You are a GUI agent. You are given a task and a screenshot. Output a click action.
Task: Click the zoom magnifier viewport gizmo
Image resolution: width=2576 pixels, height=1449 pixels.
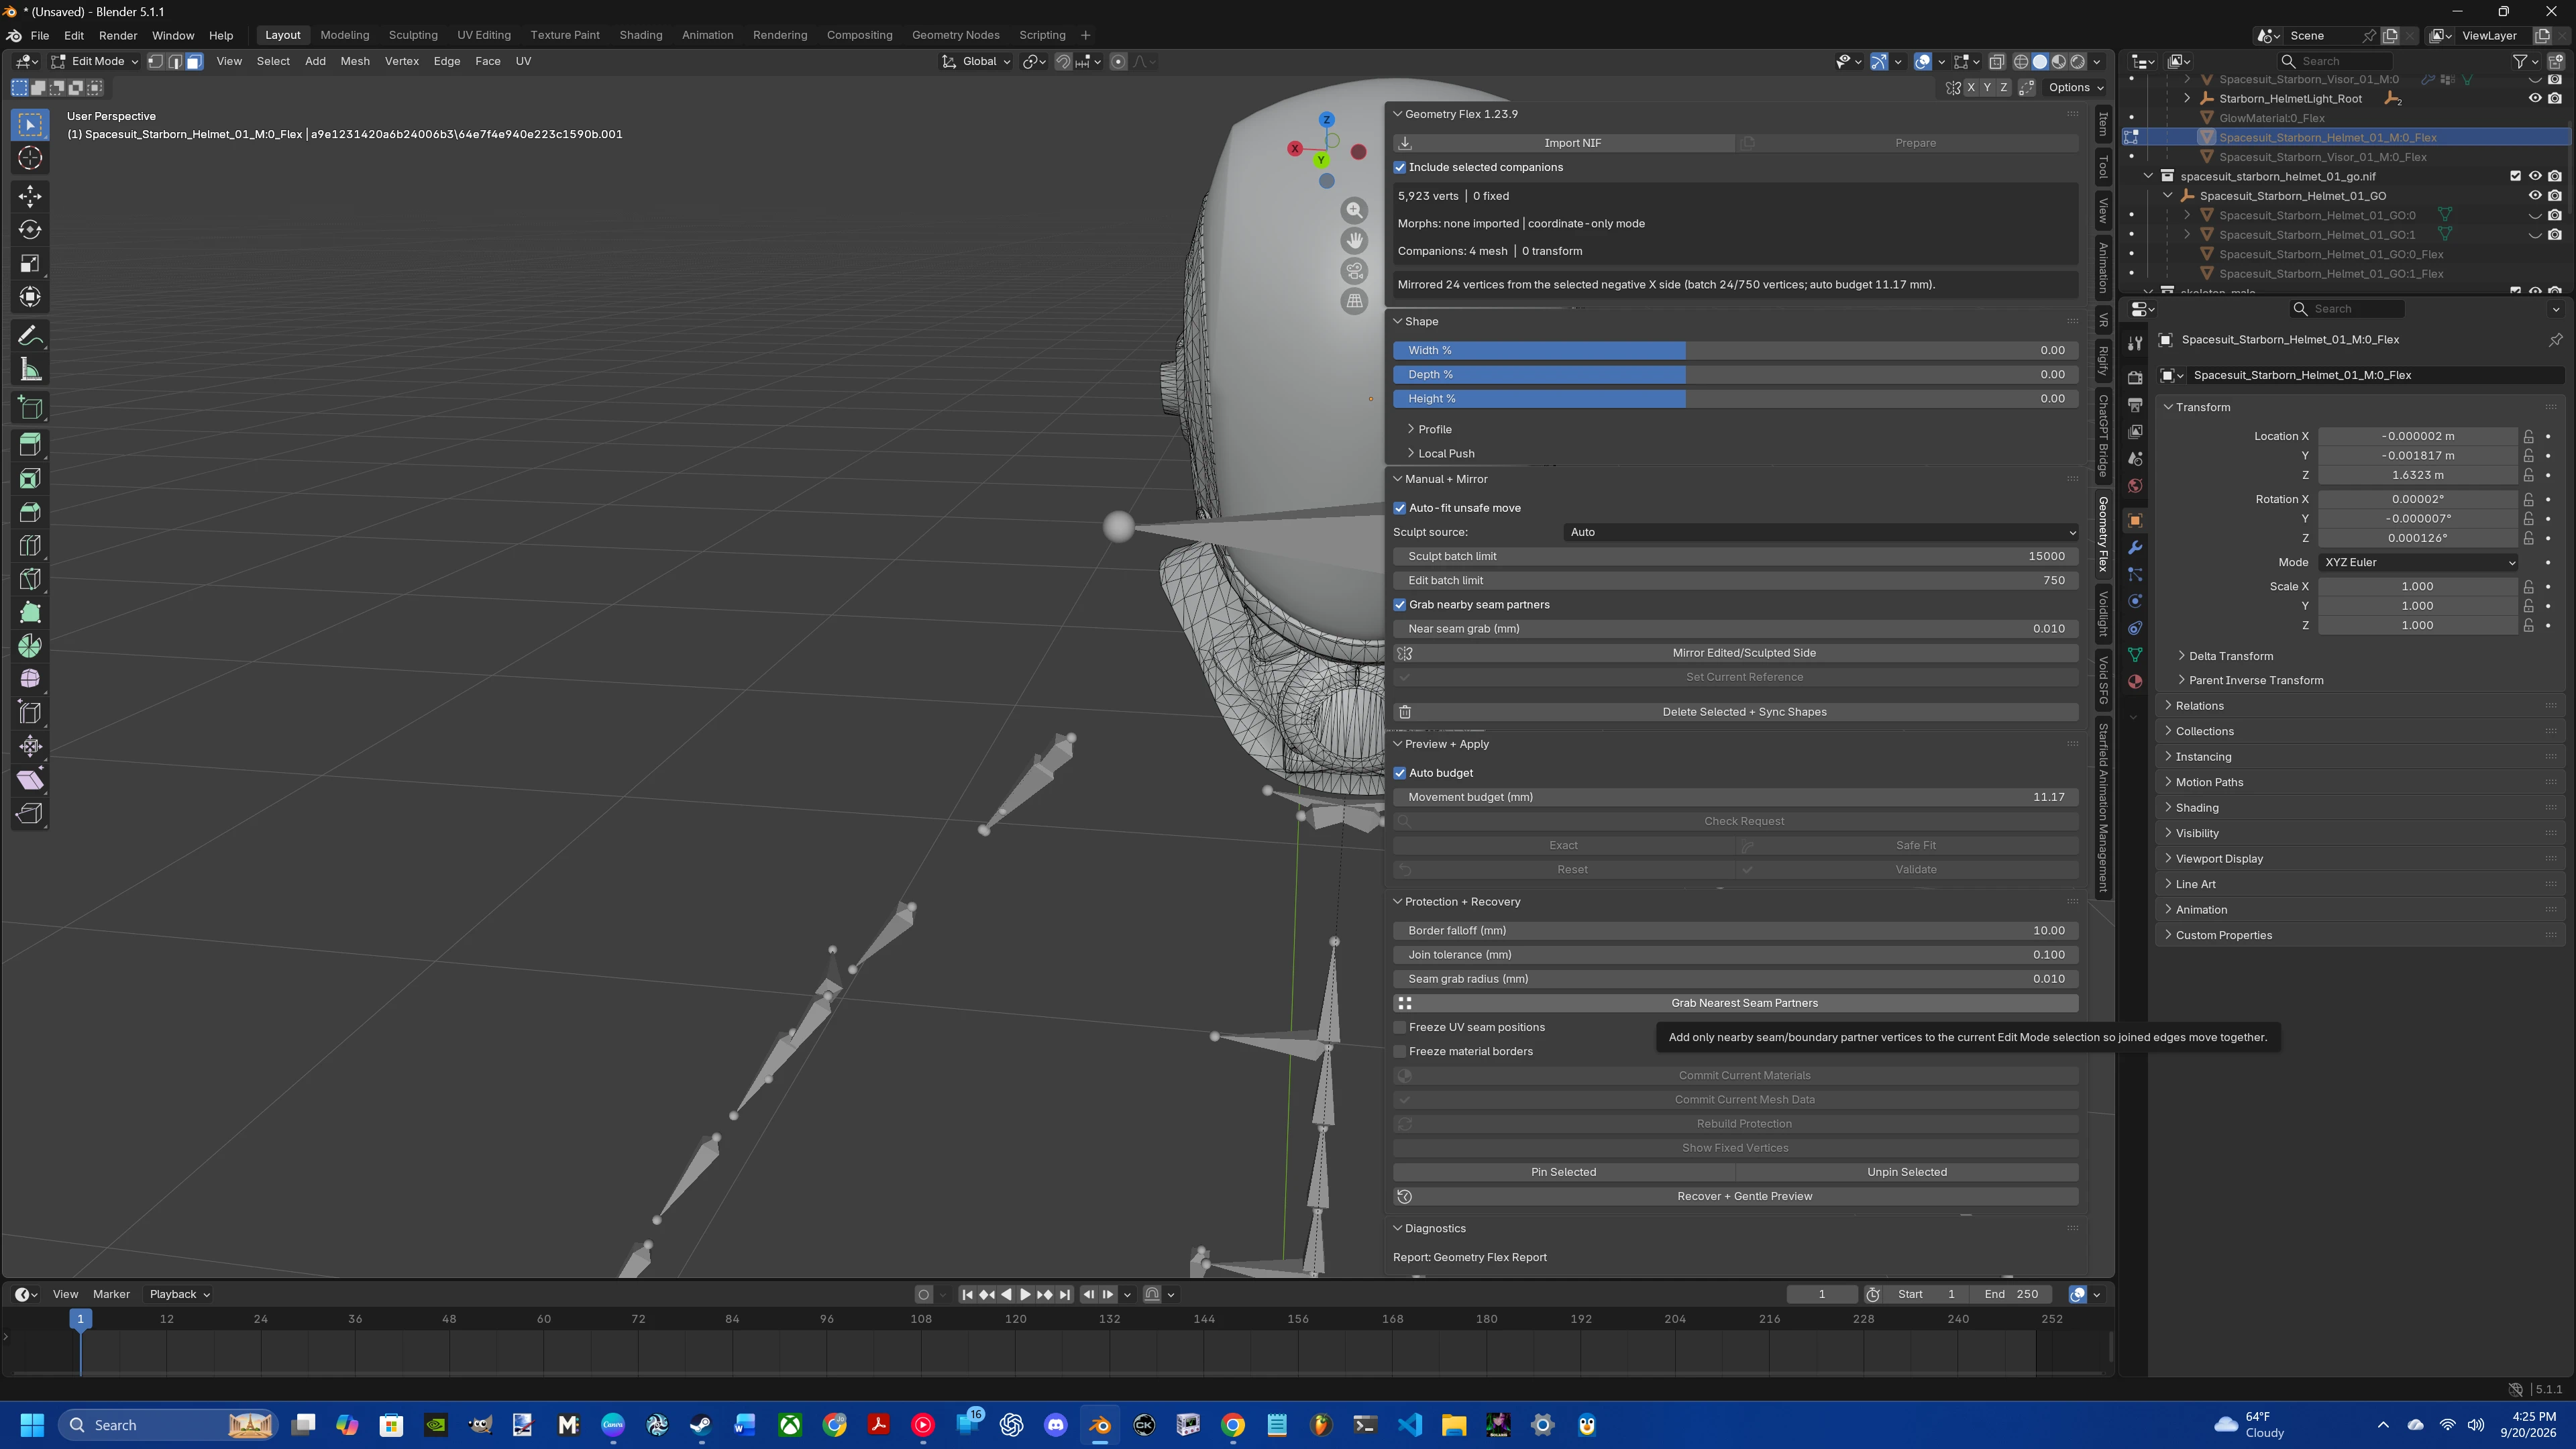1355,210
